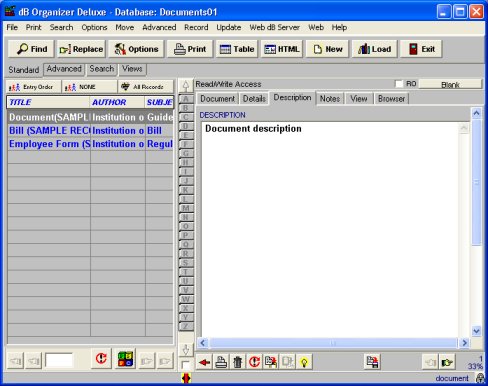Open the Help menu
This screenshot has height=386, width=488.
click(339, 27)
